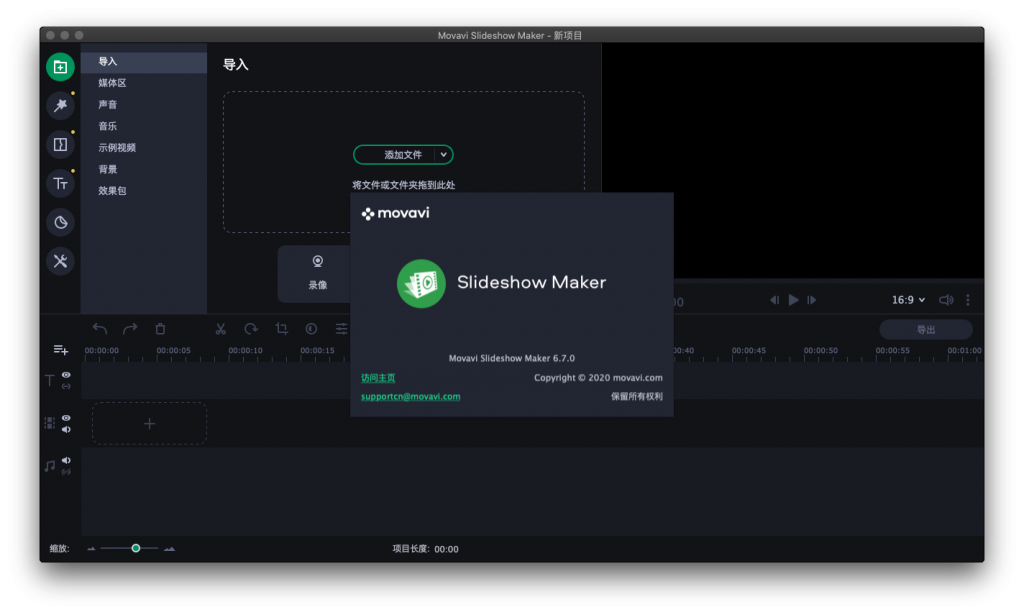The image size is (1024, 615).
Task: Click the preview volume speaker icon
Action: (946, 300)
